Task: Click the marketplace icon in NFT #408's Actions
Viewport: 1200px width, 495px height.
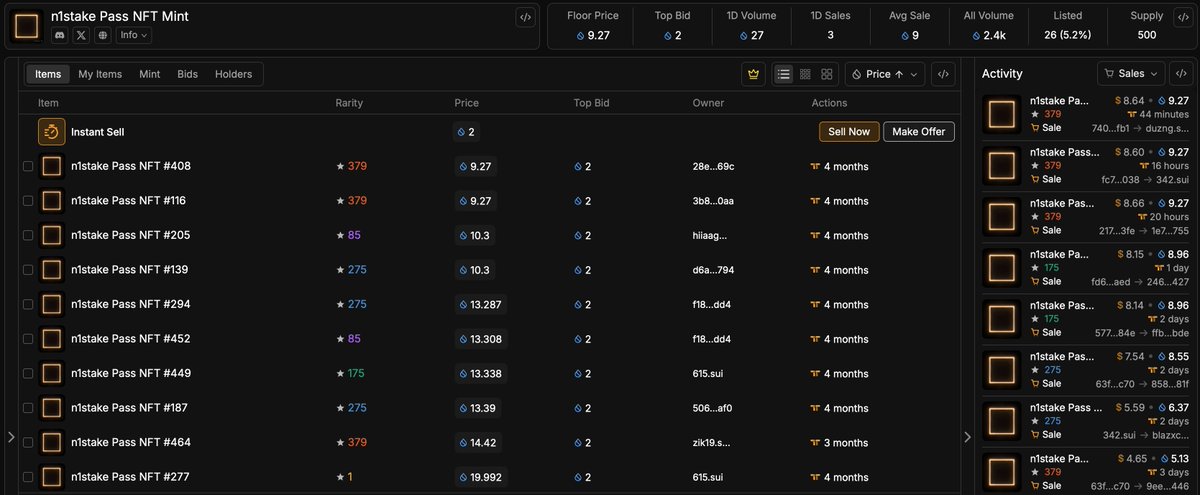Action: 815,166
